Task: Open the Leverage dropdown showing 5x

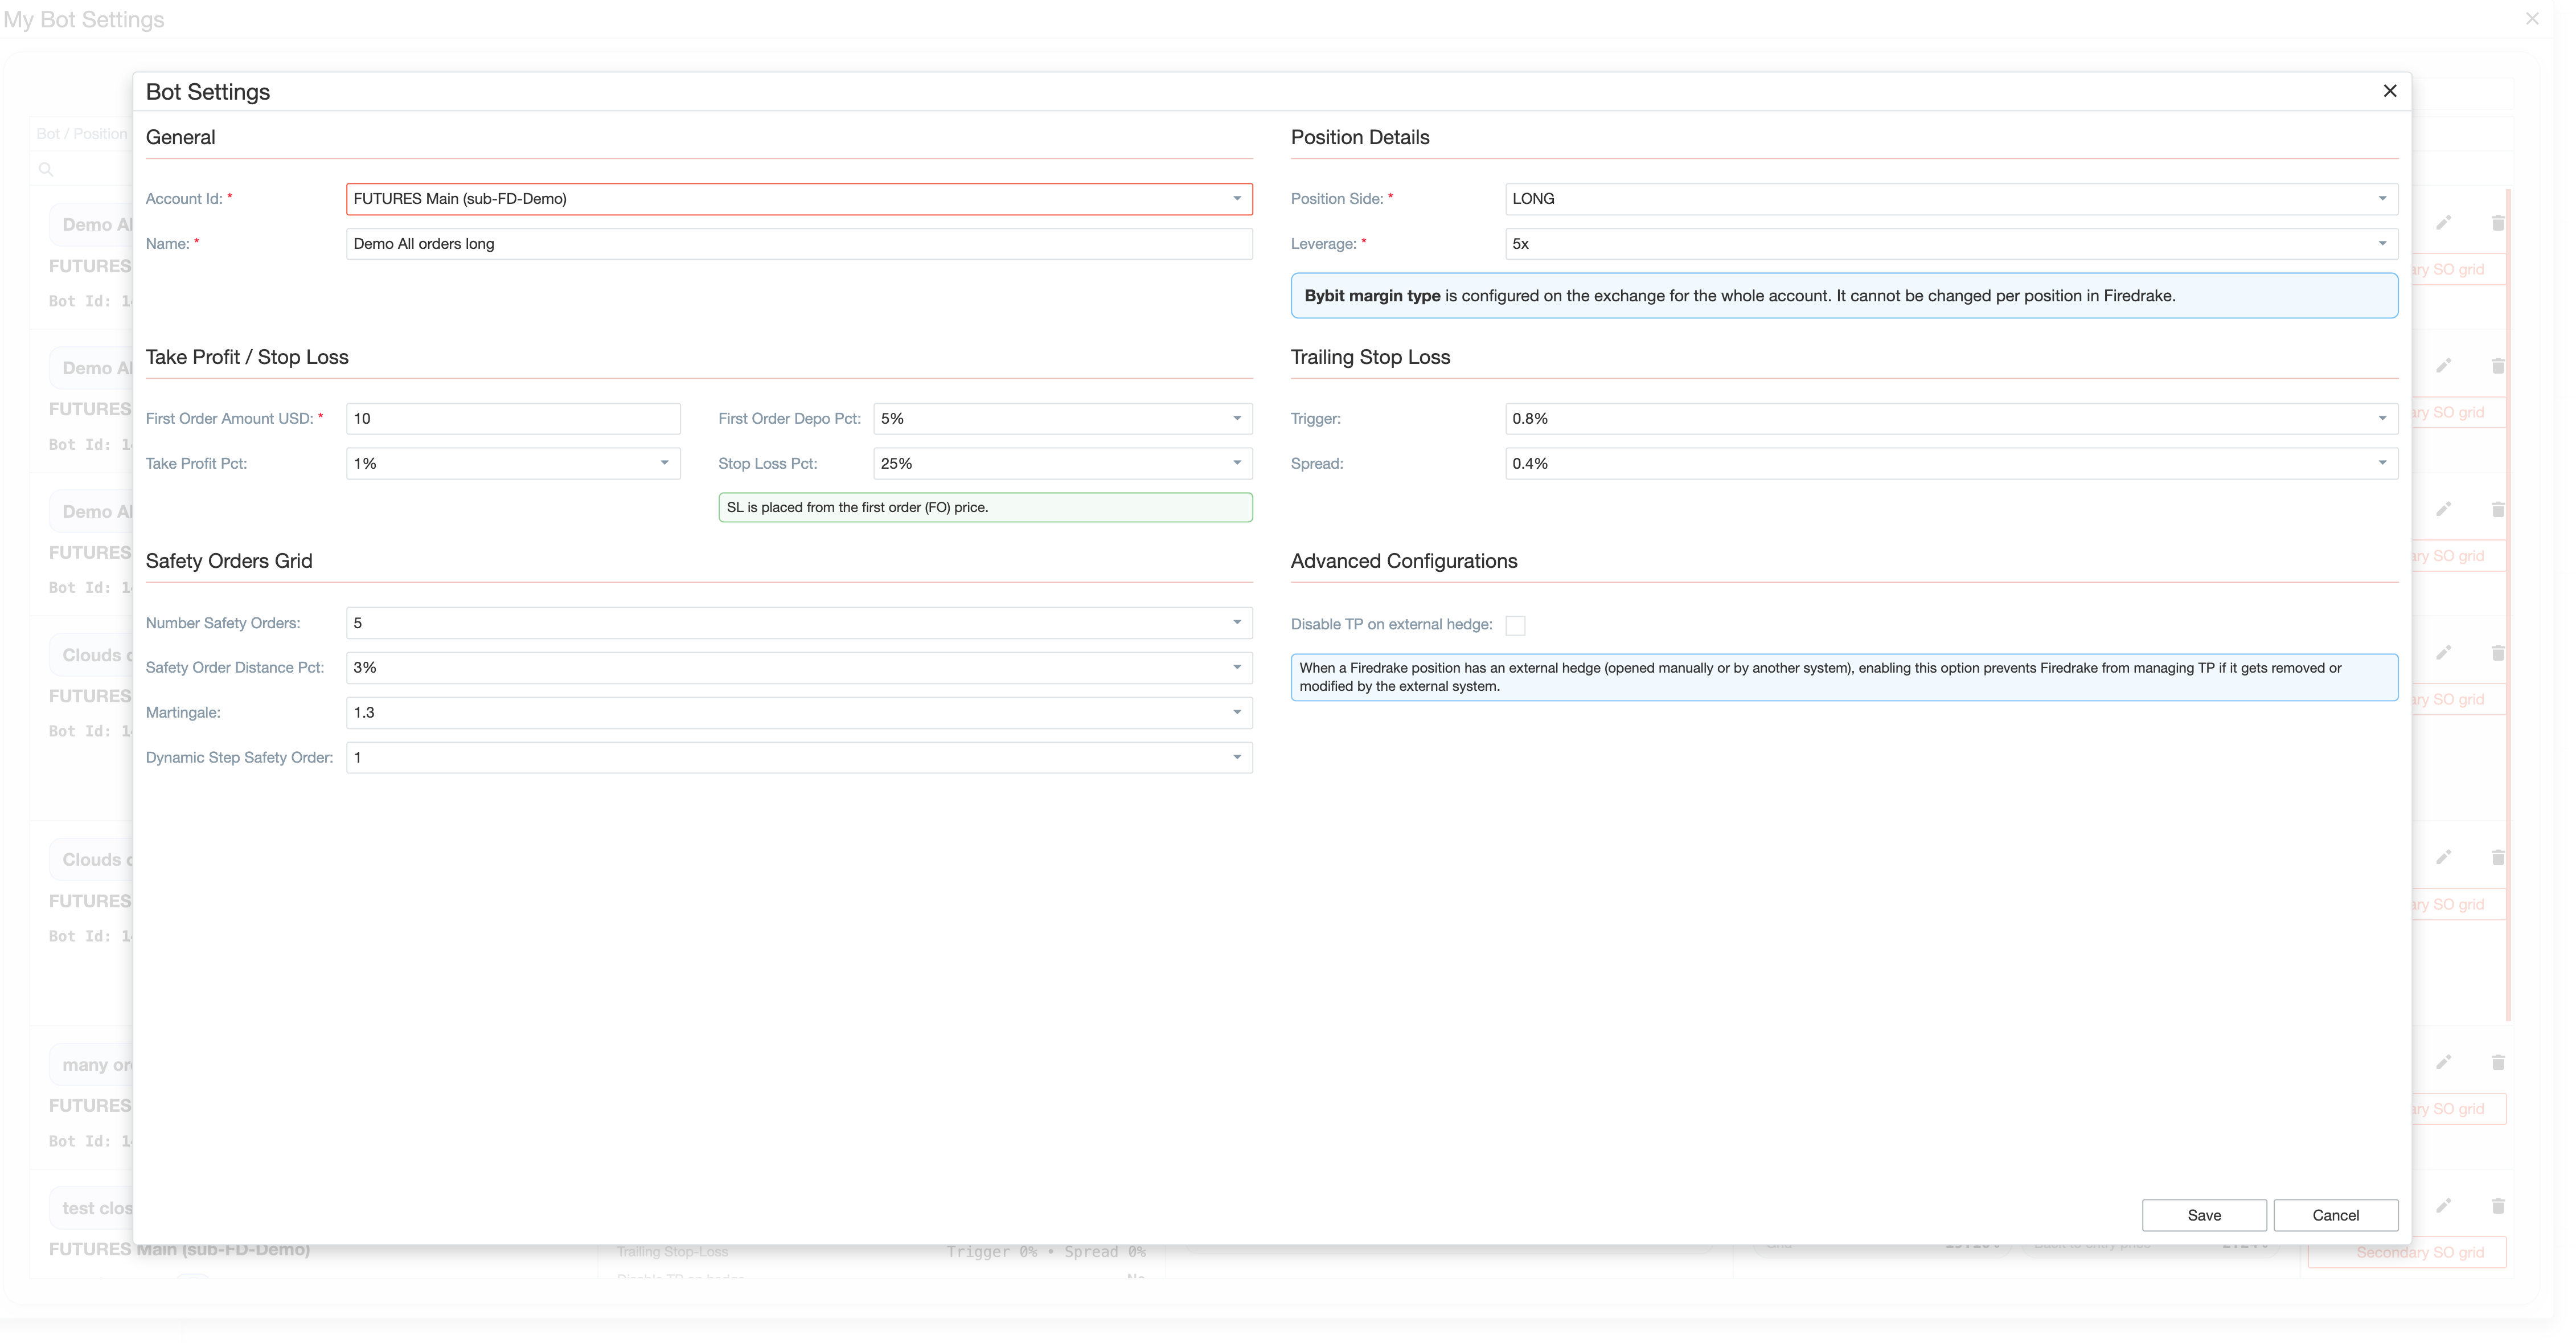Action: coord(2384,244)
